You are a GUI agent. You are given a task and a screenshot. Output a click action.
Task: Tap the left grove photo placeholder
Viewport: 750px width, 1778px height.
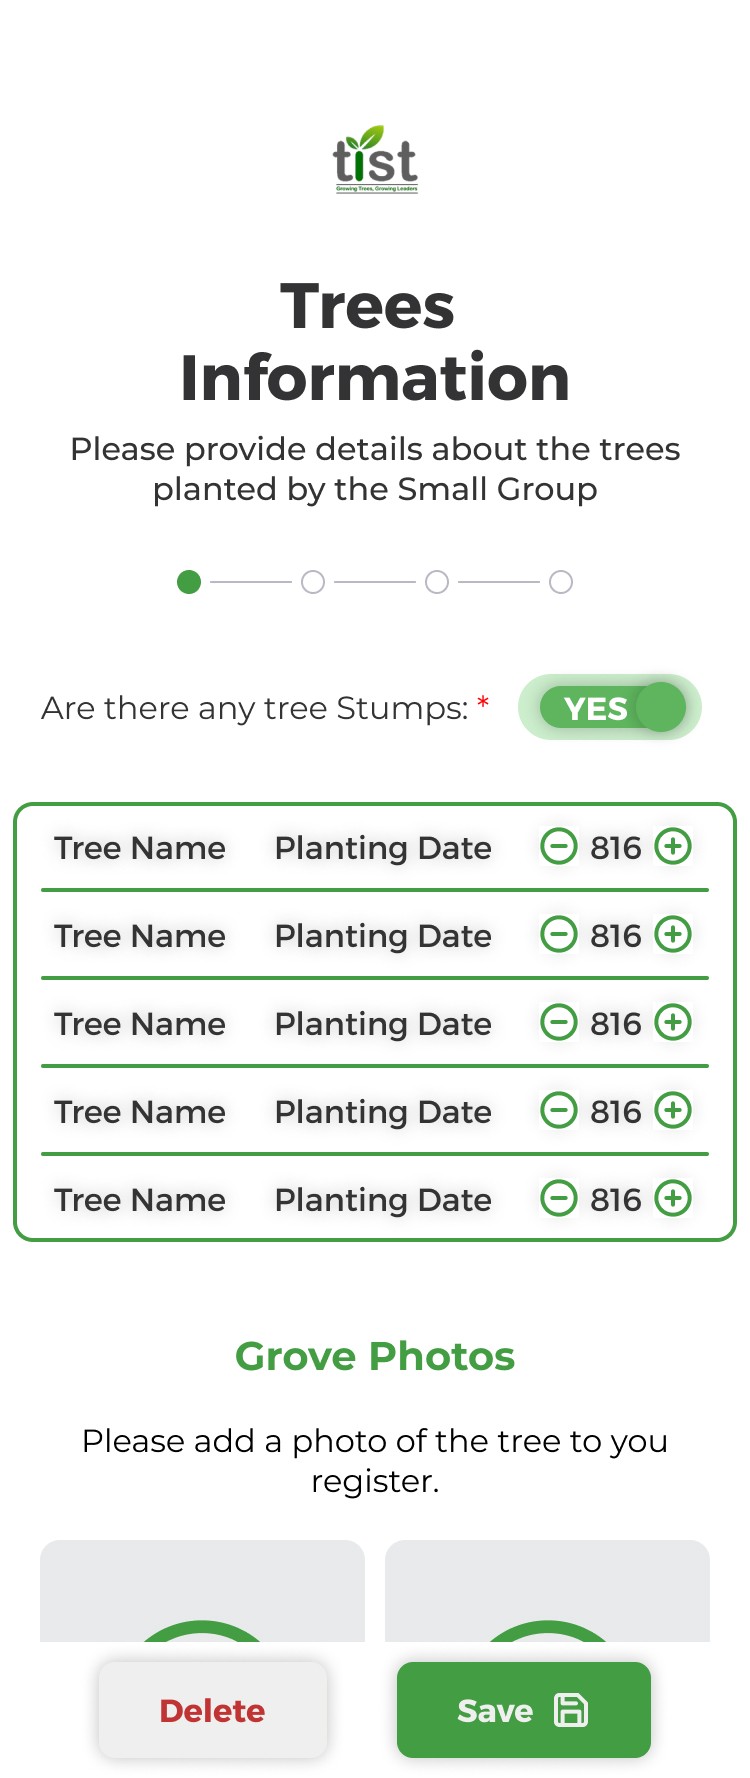[202, 1590]
